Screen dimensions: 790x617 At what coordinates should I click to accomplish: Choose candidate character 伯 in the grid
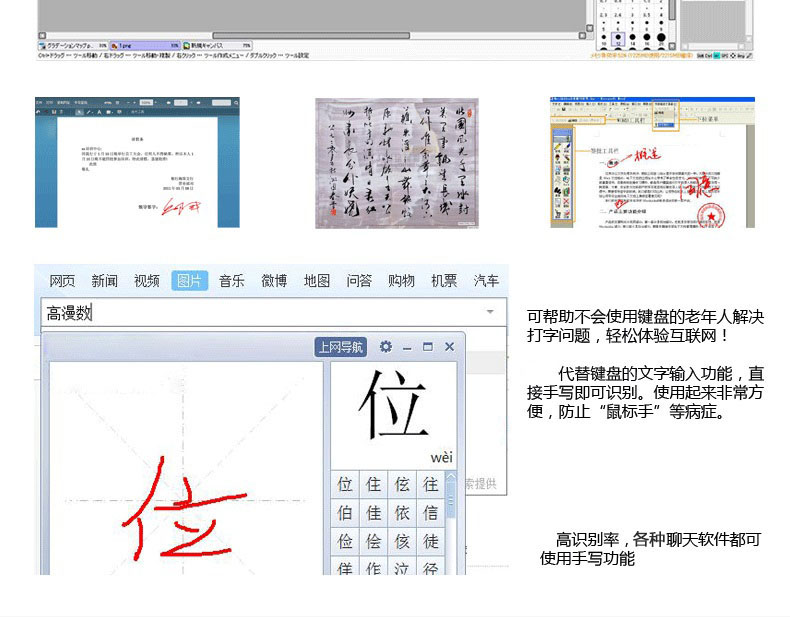point(345,513)
